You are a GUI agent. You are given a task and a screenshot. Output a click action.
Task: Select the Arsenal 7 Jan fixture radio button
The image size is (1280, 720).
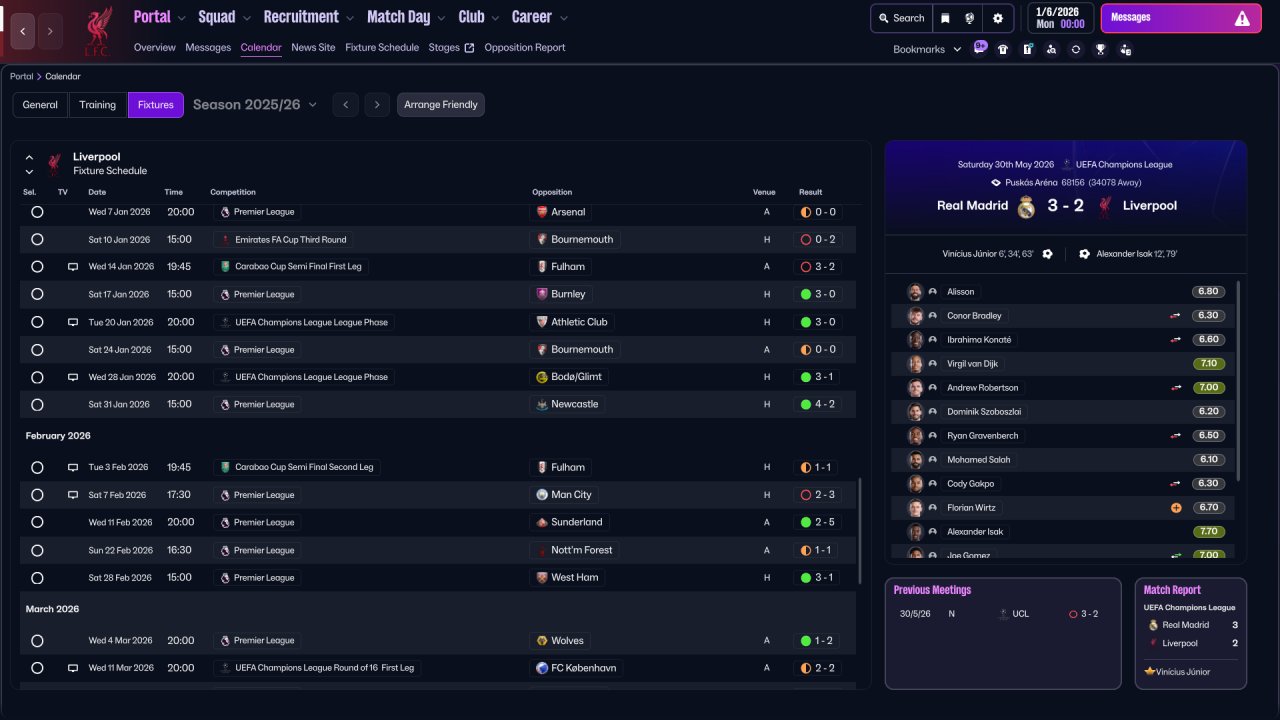(37, 212)
